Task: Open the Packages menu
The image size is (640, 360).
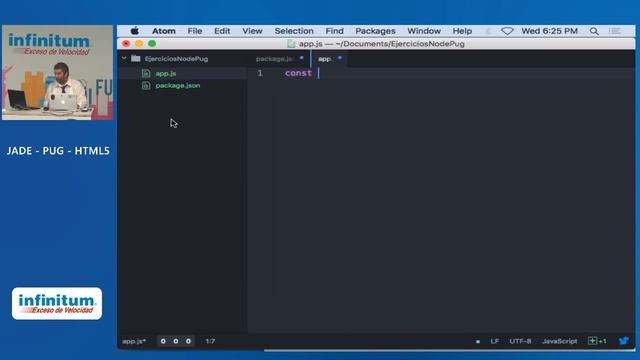Action: (x=375, y=31)
